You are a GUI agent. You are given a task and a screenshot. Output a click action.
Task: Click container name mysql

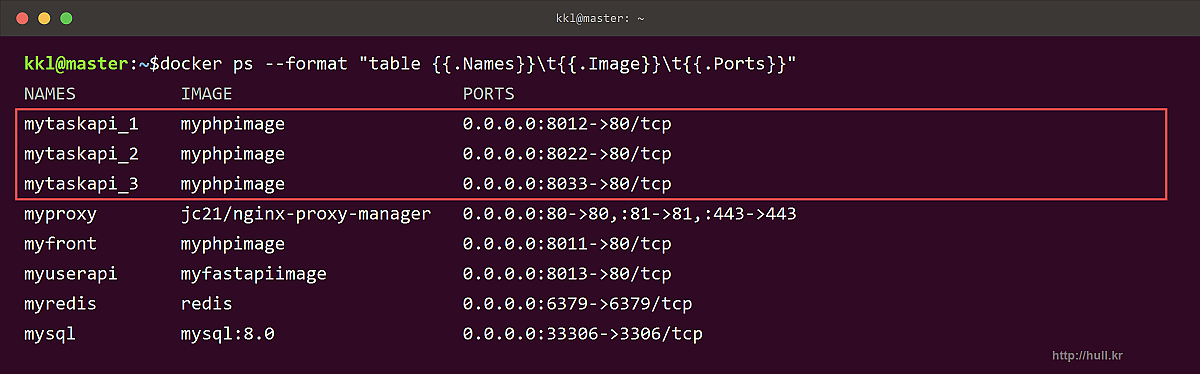pos(50,334)
